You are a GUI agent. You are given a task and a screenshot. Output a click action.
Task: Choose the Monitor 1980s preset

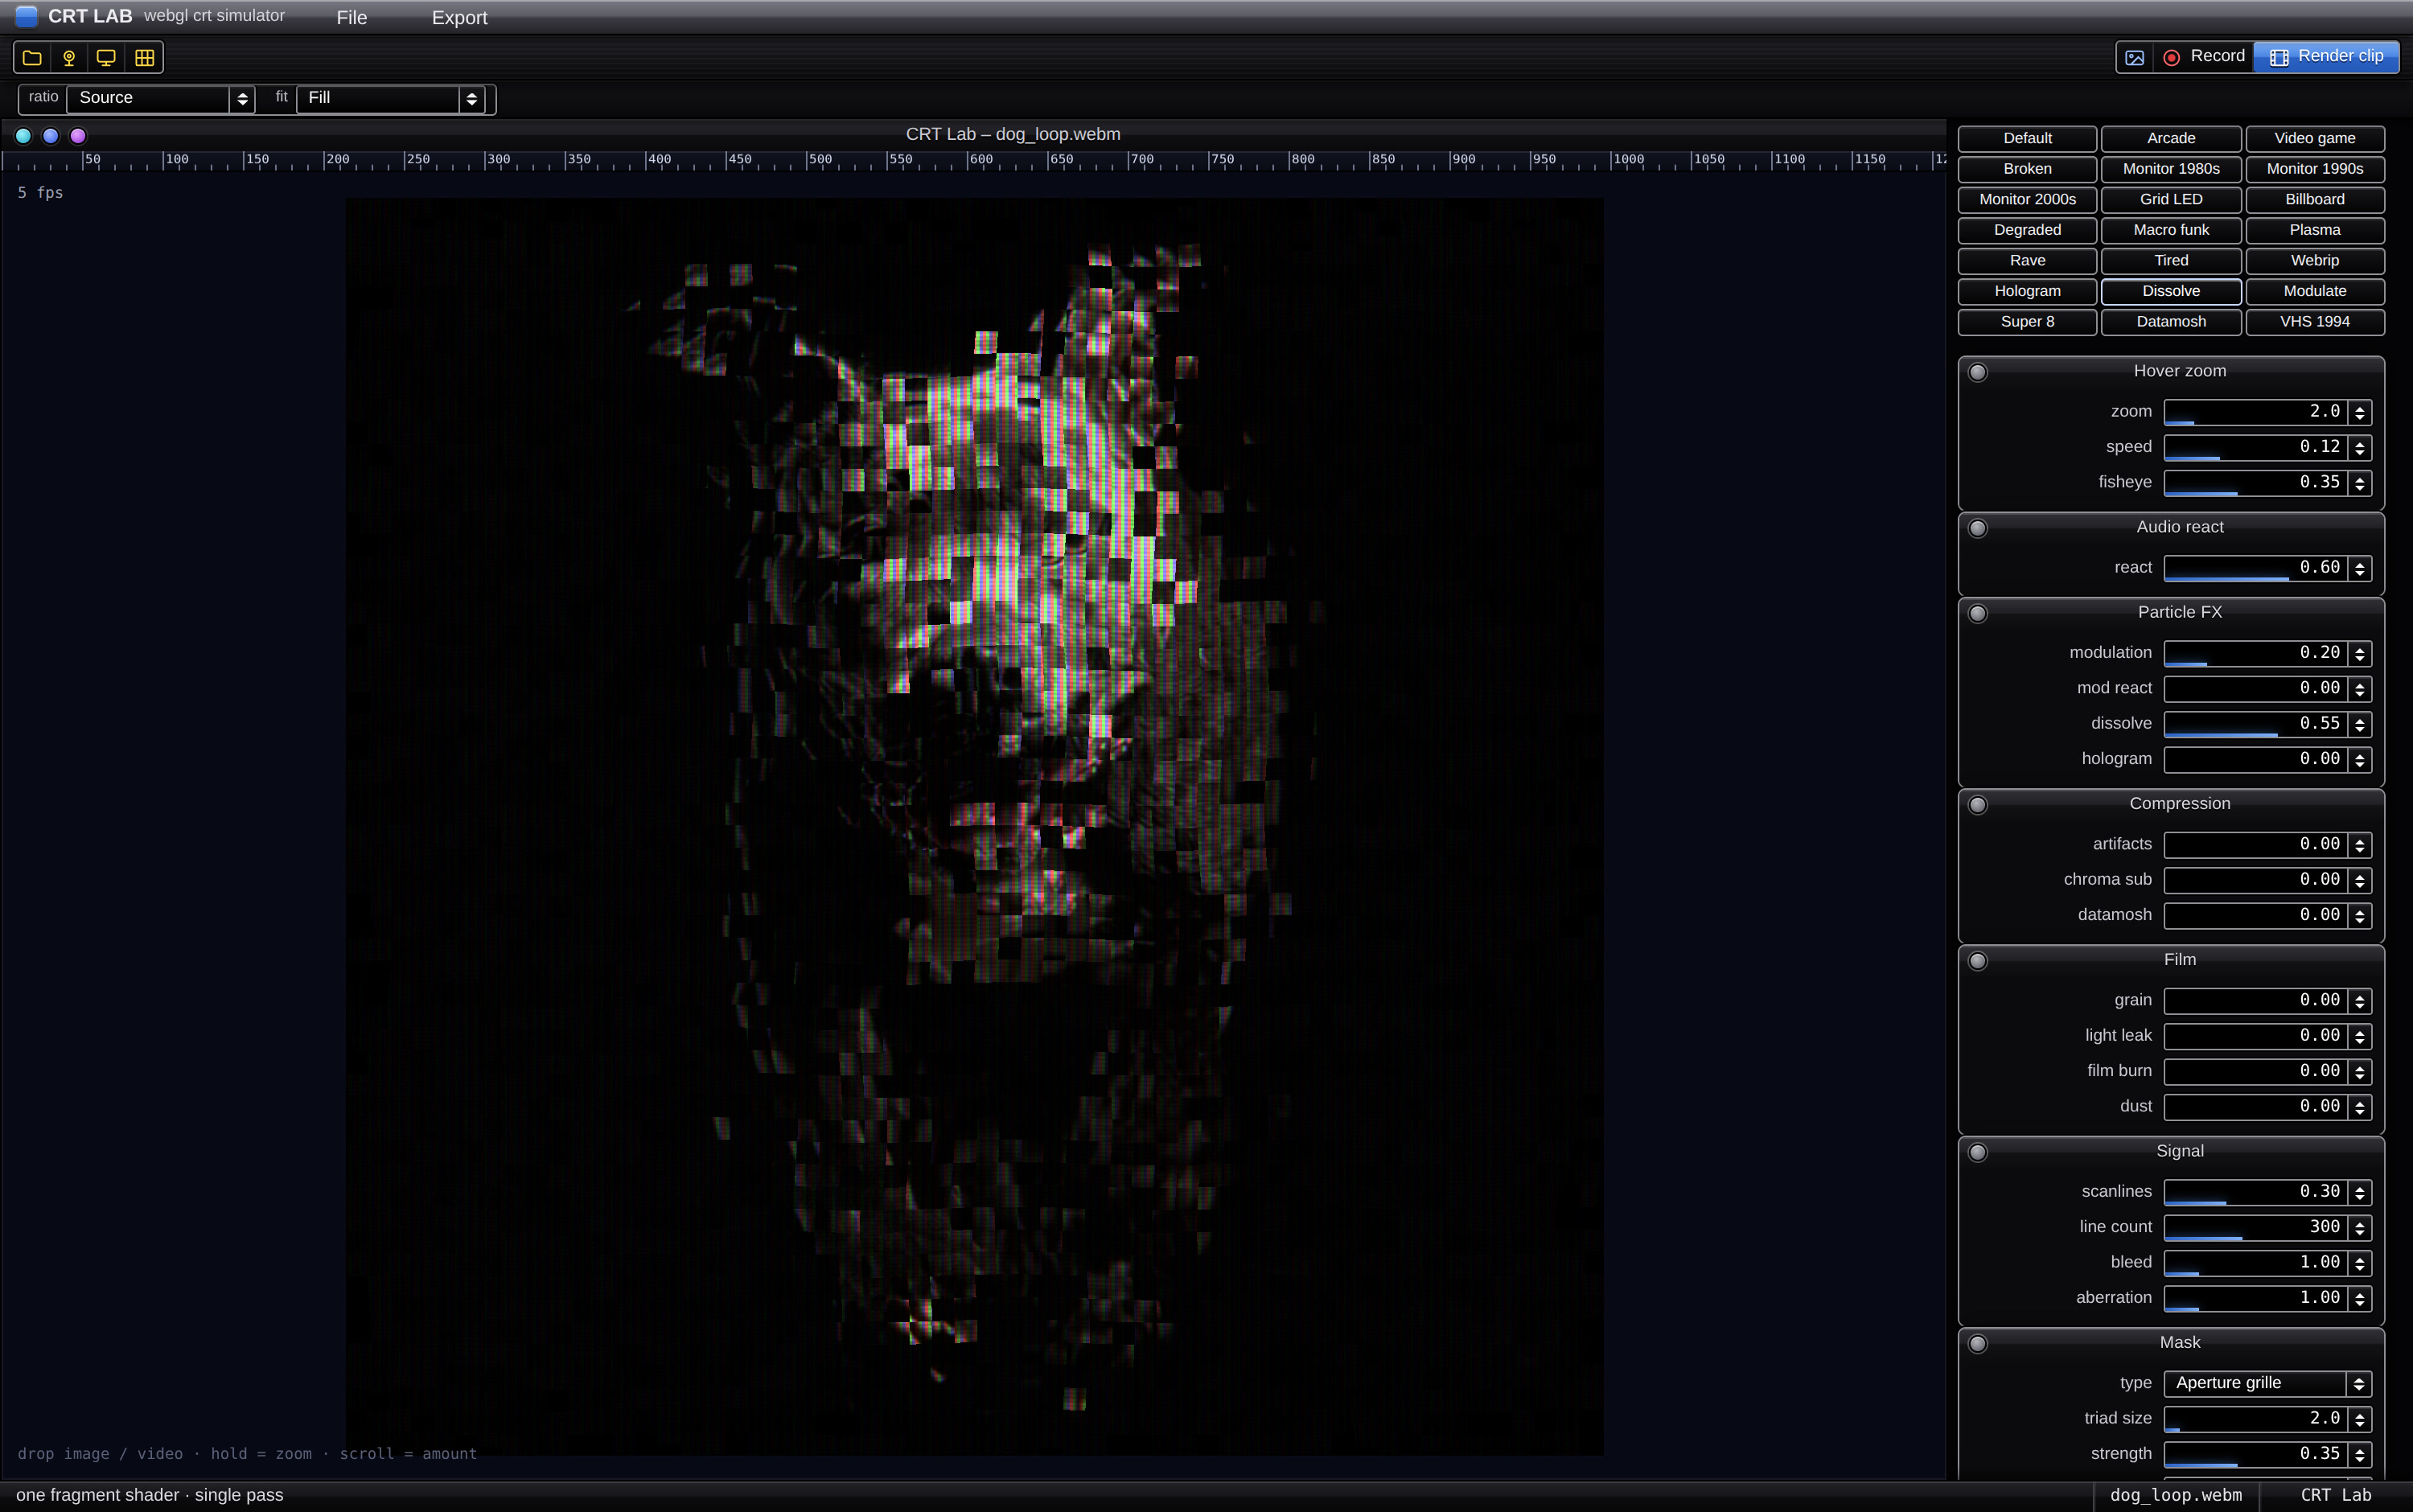click(x=2171, y=169)
